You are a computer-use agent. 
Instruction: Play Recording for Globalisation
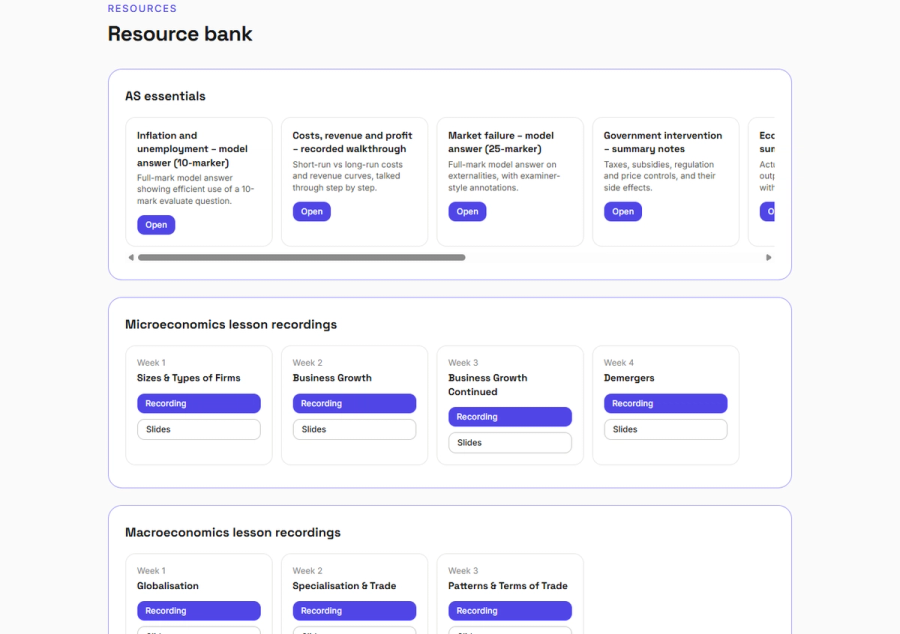(199, 610)
